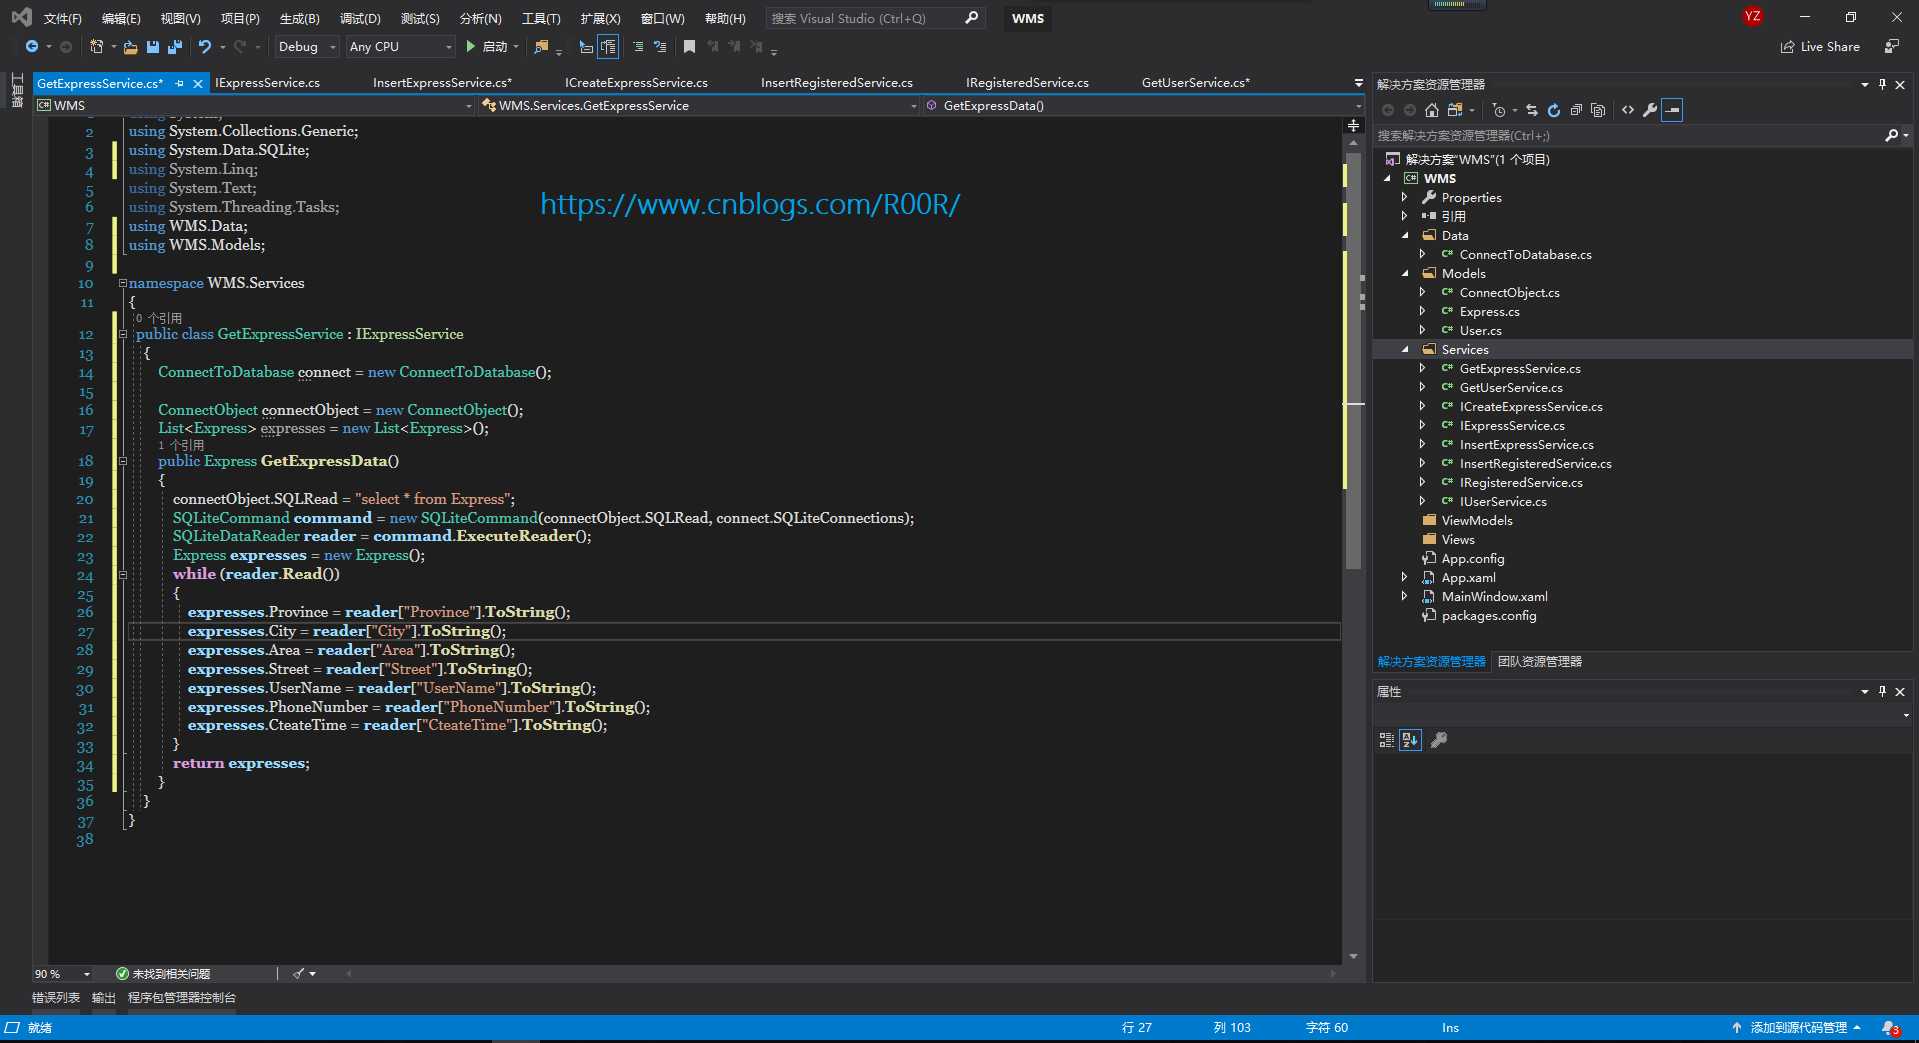Switch to the 团队资源管理器 tab
Viewport: 1919px width, 1043px height.
(x=1540, y=662)
